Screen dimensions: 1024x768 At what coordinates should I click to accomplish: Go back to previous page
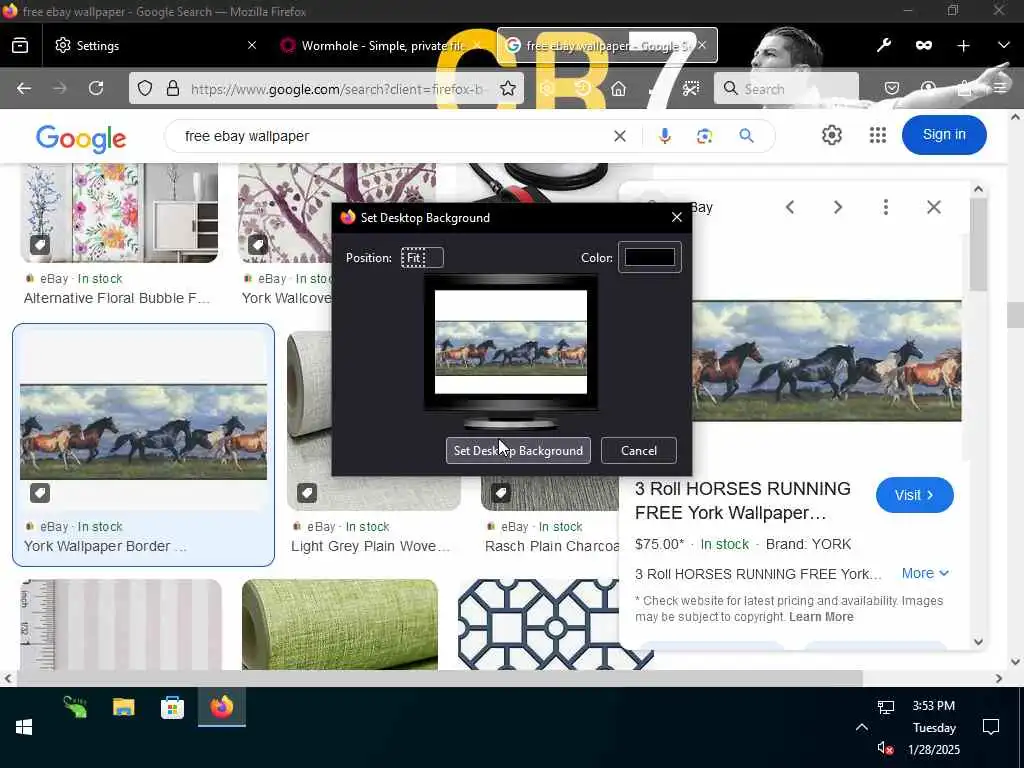coord(24,88)
